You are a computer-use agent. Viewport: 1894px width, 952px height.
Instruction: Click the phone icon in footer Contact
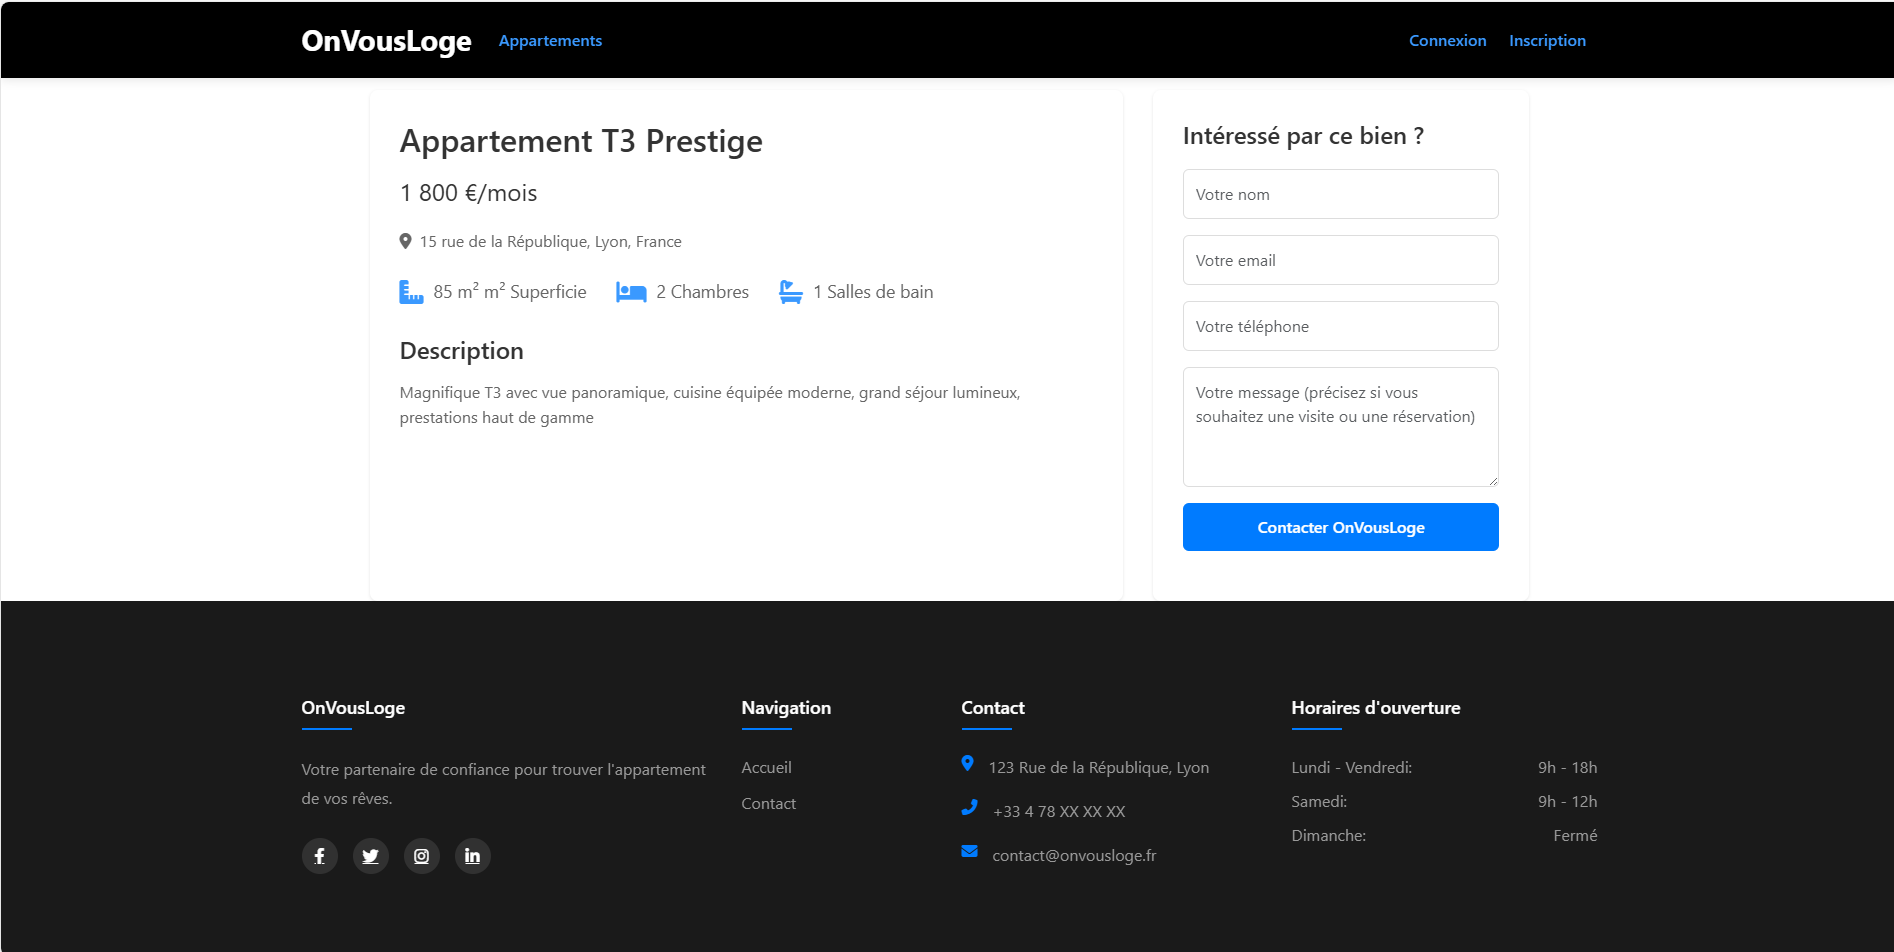click(x=969, y=807)
